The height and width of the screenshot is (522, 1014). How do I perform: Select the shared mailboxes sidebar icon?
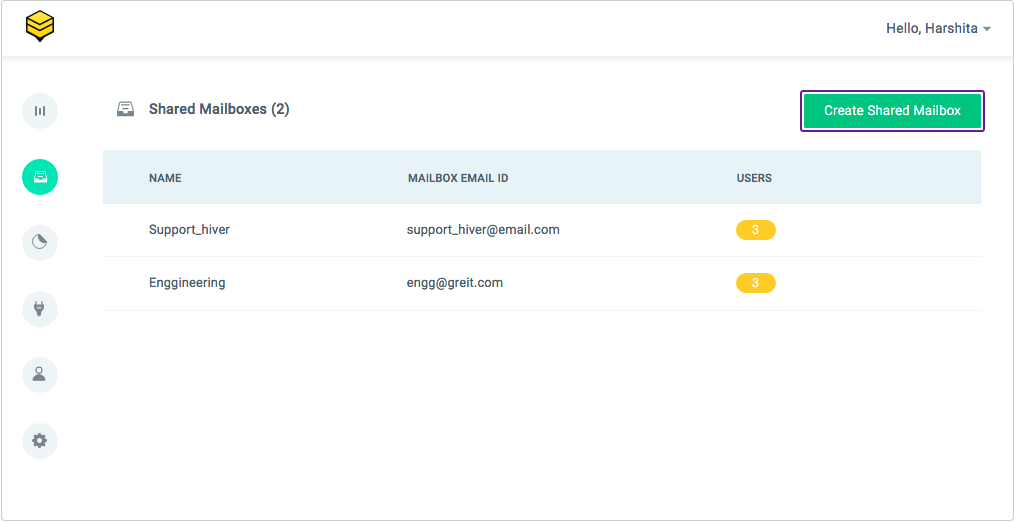point(40,177)
